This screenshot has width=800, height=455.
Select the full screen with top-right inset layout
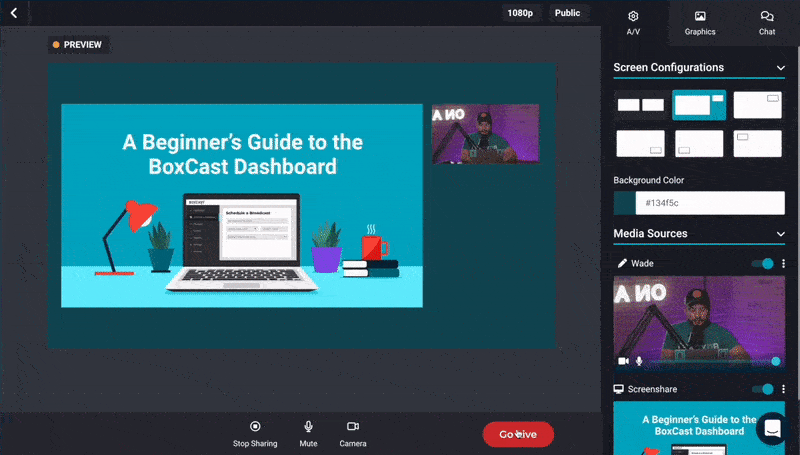coord(757,105)
